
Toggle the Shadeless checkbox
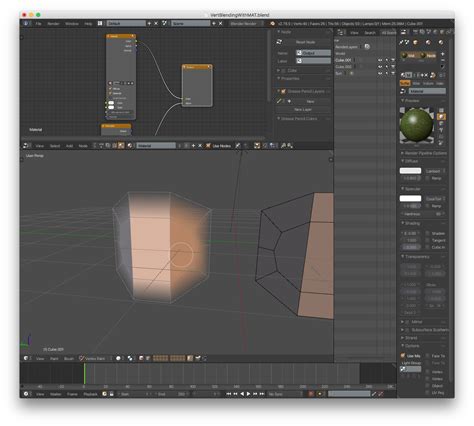click(427, 233)
